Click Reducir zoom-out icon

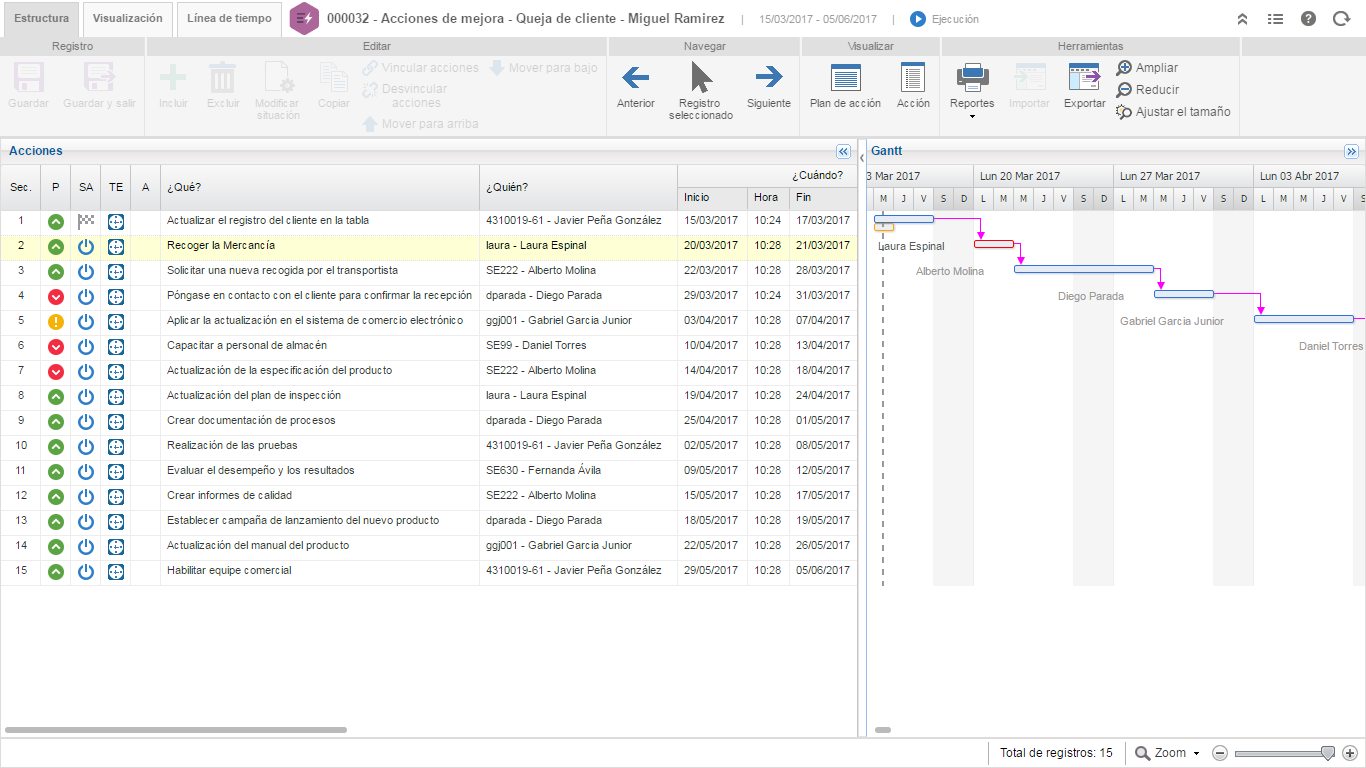pyautogui.click(x=1124, y=90)
